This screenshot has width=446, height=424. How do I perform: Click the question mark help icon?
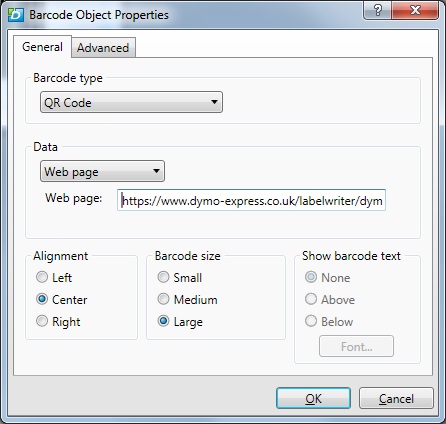pos(378,10)
